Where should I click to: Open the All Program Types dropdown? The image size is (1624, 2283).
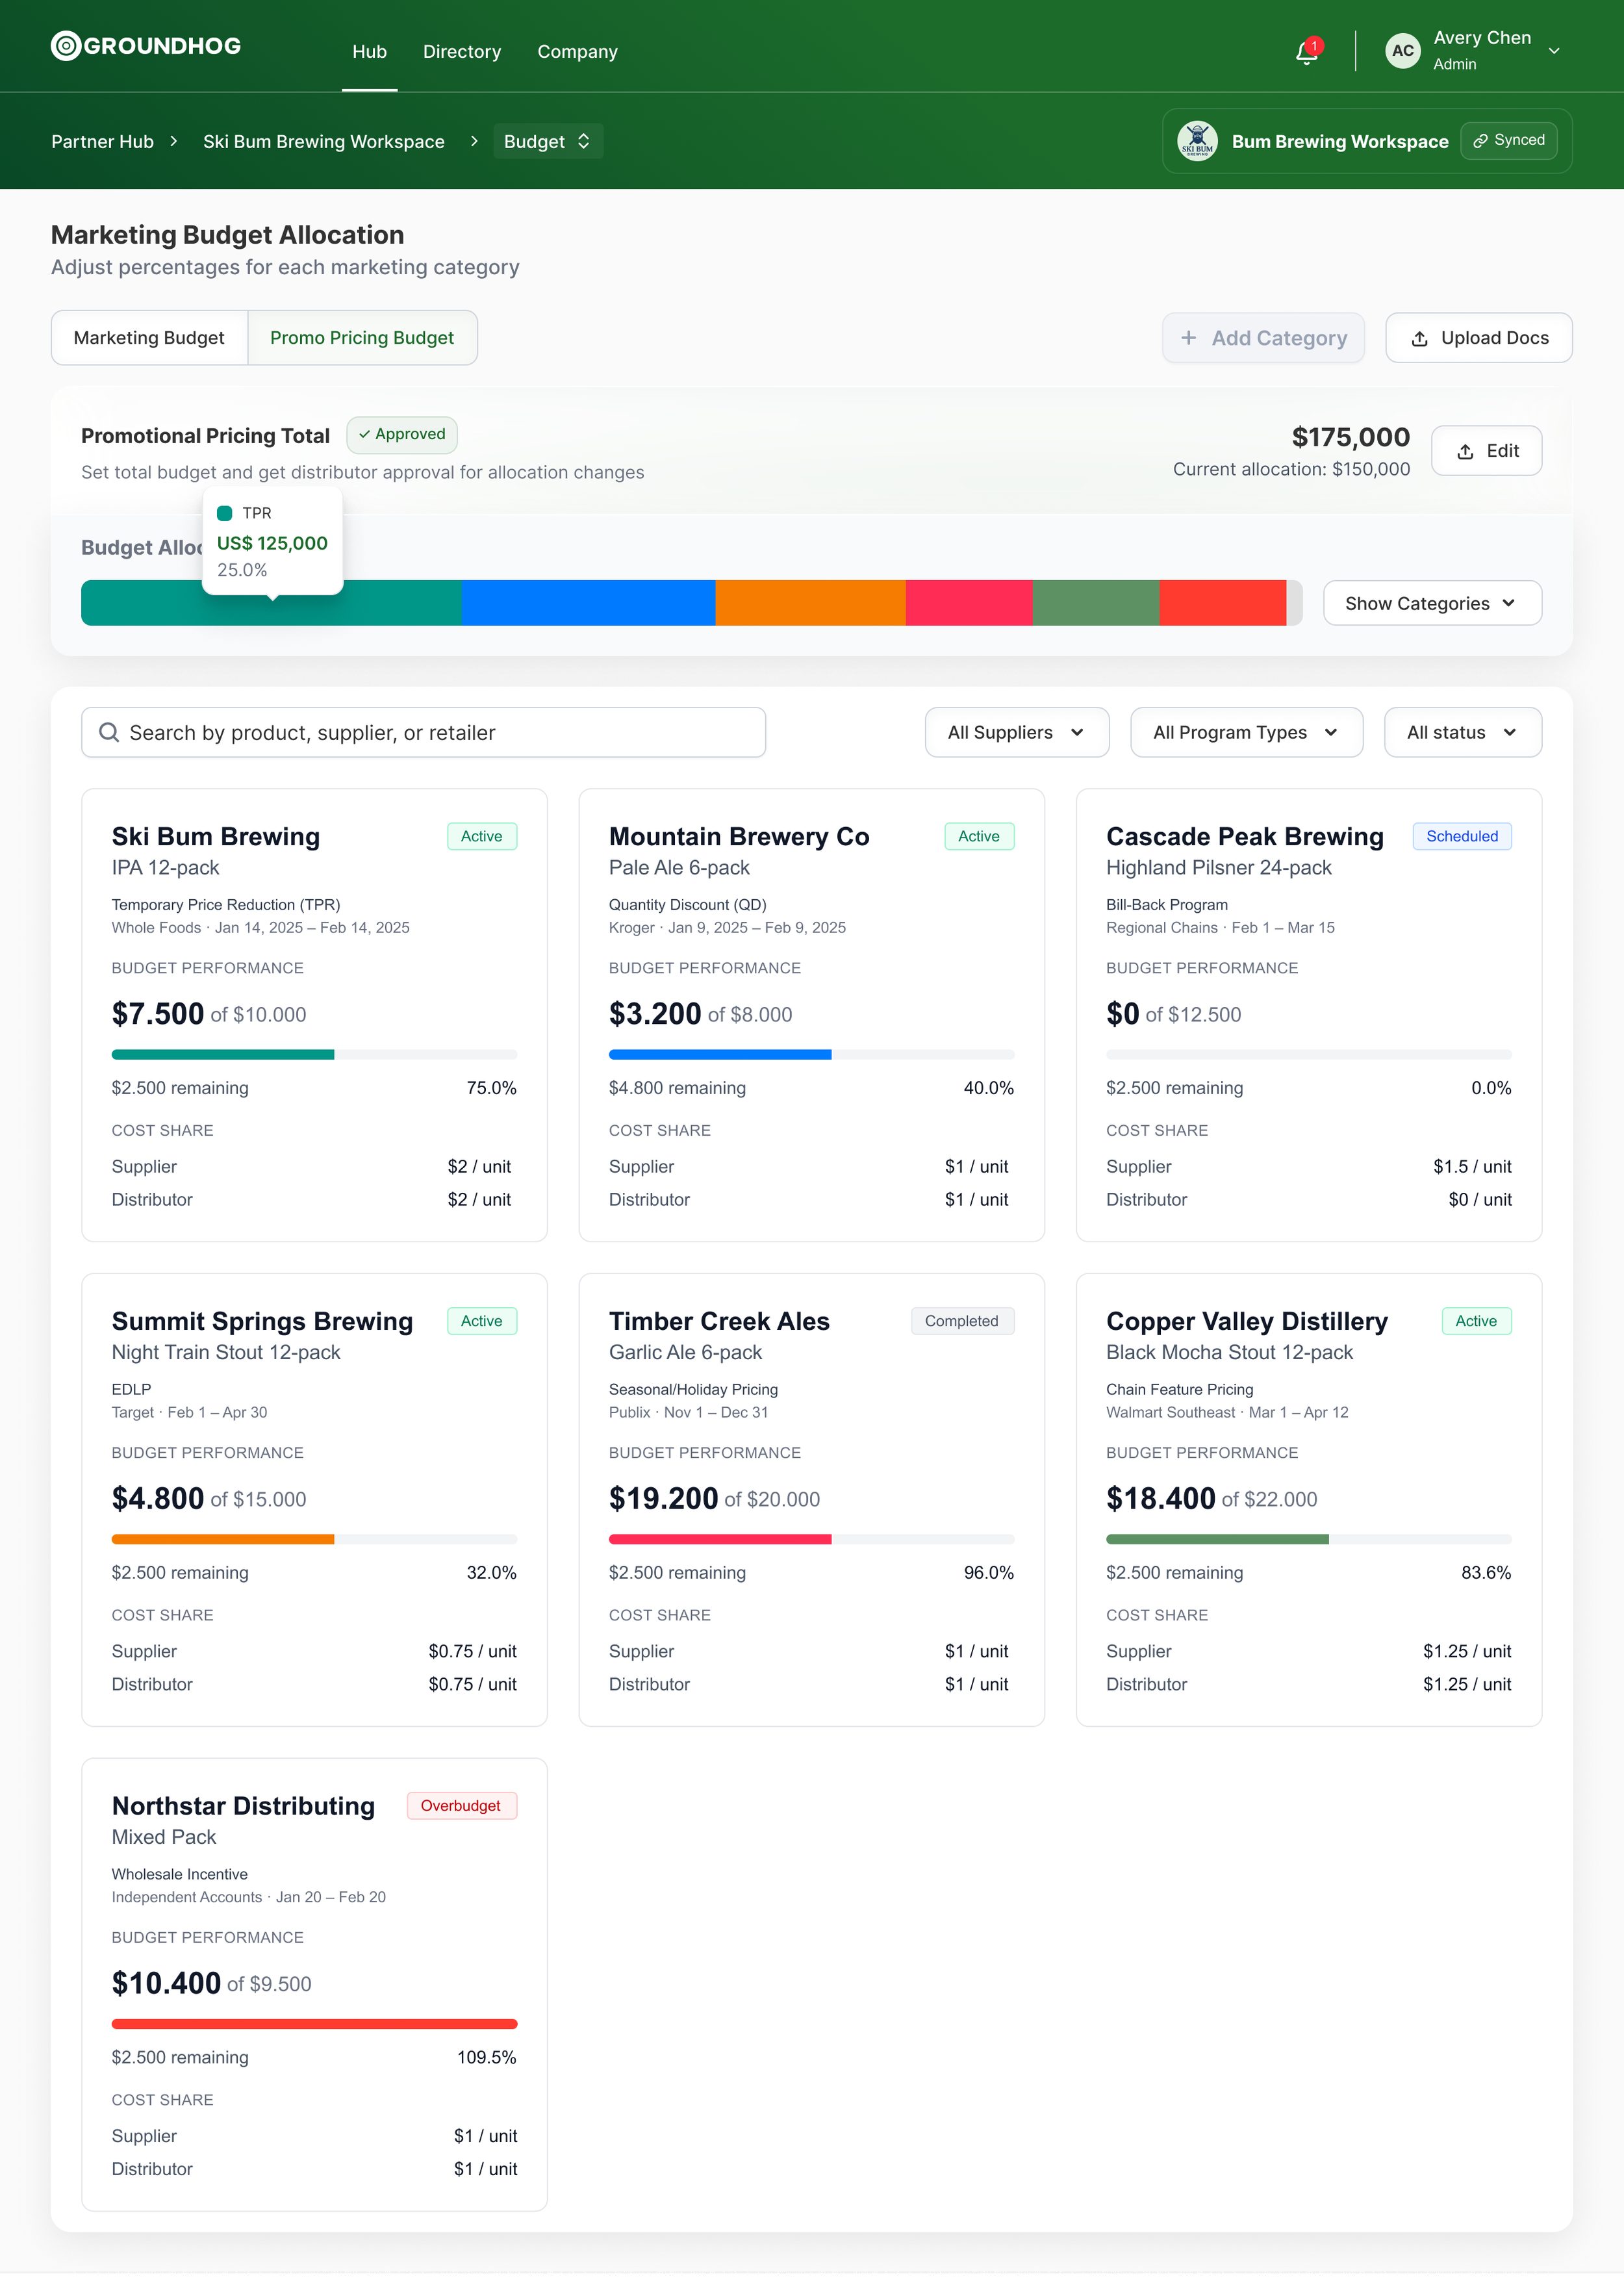pos(1245,733)
